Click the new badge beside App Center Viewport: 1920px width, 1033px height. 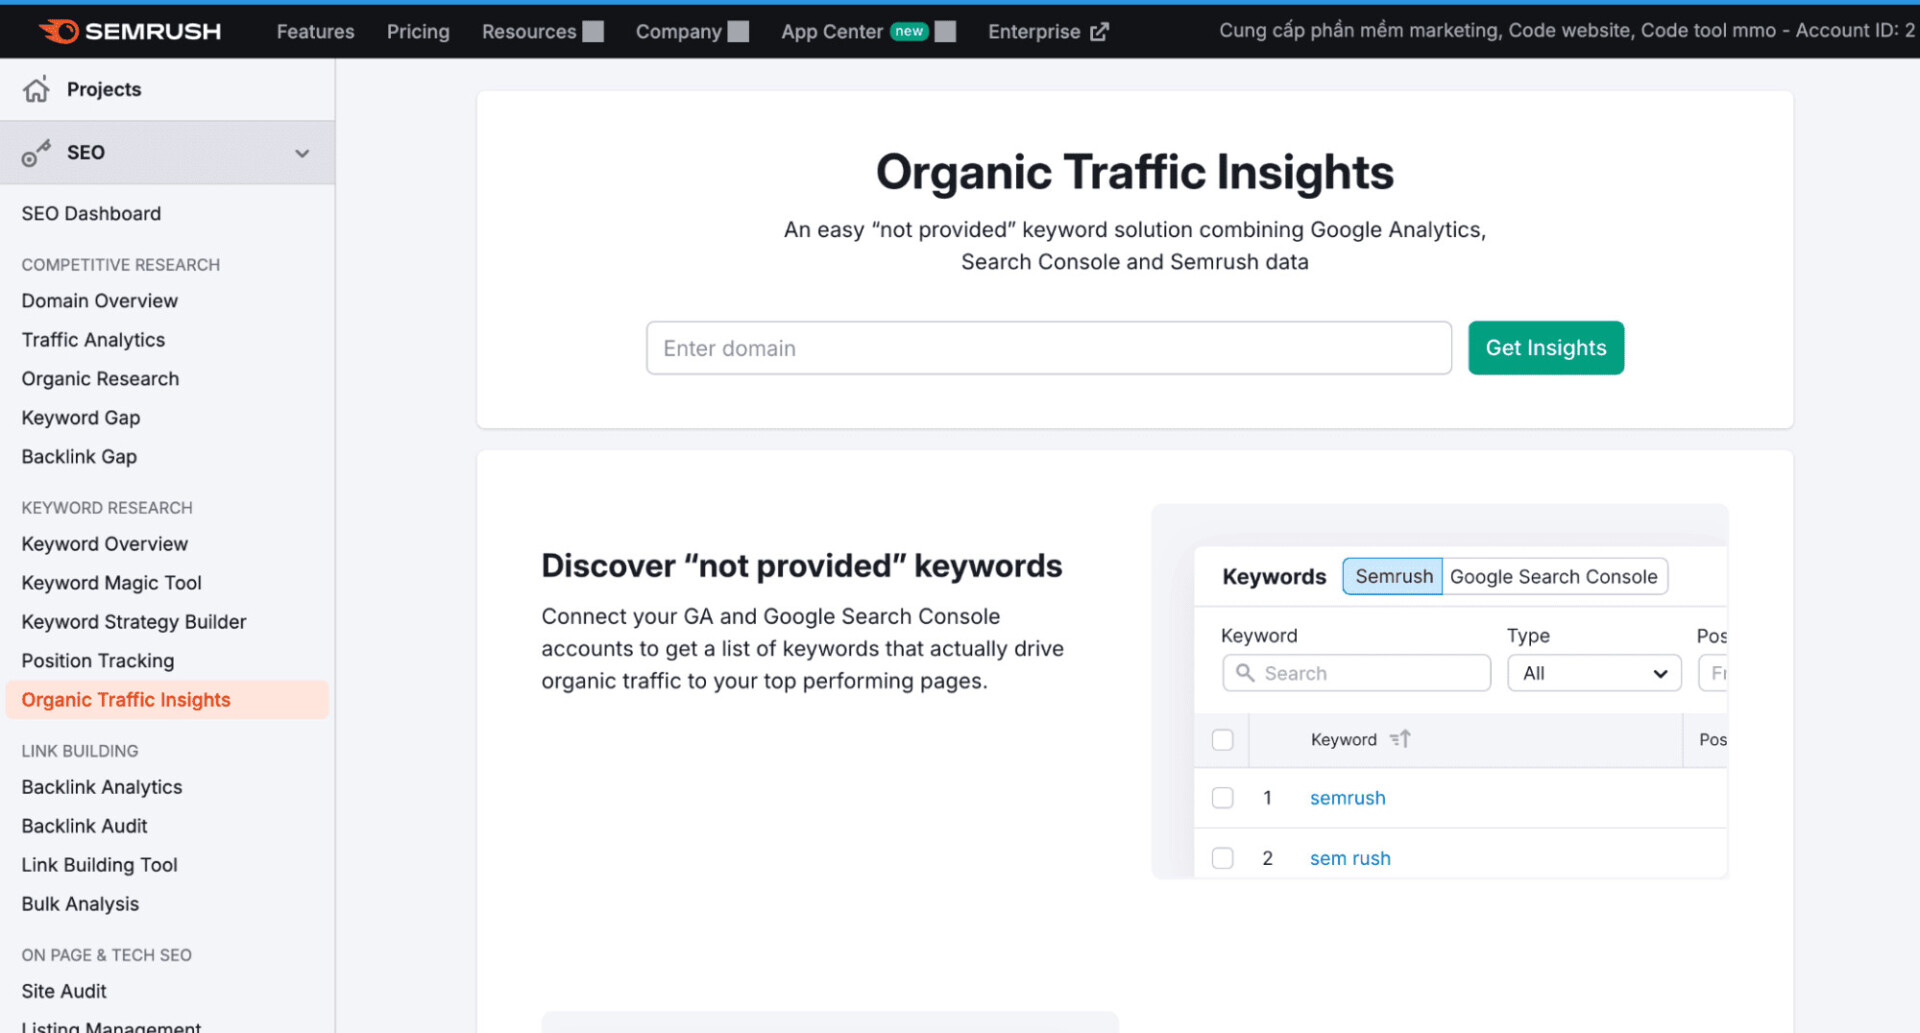909,31
